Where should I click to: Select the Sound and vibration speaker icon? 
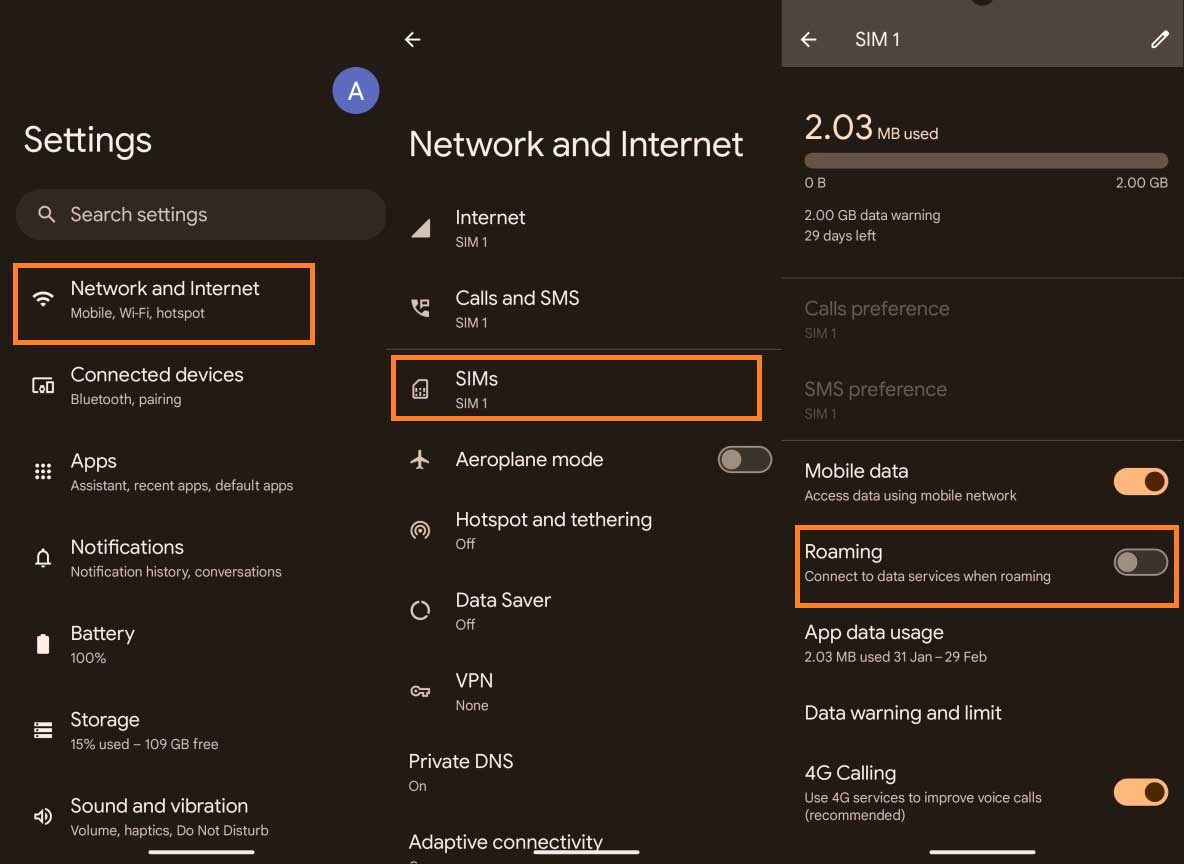(42, 814)
